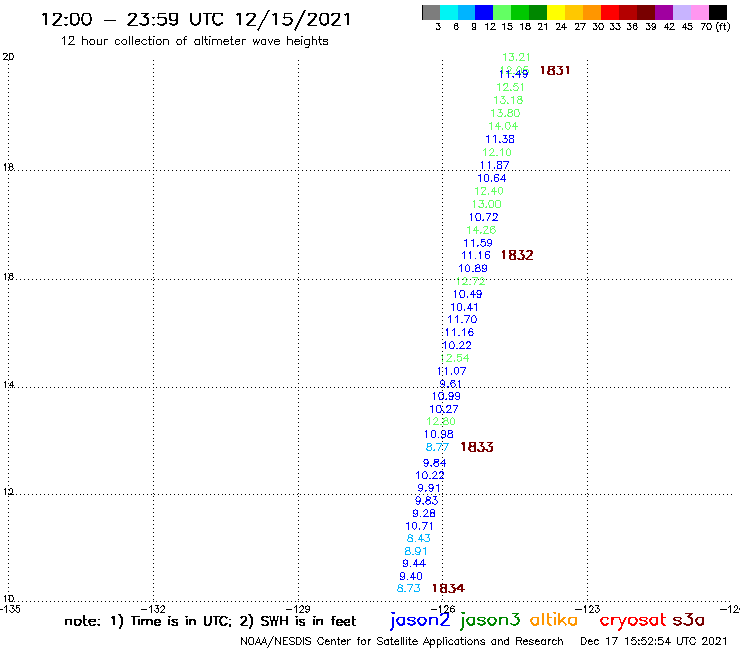Click the 14.26 wave height value
This screenshot has height=650, width=740.
click(x=481, y=230)
